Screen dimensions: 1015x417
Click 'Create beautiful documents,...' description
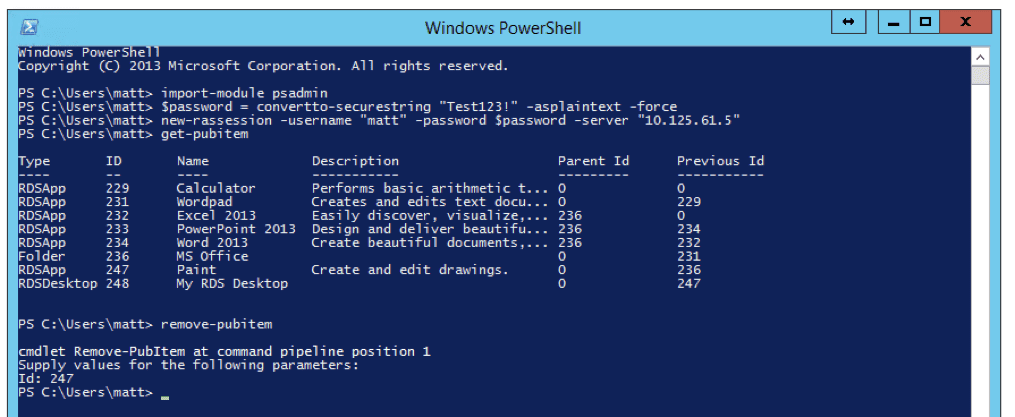(430, 243)
